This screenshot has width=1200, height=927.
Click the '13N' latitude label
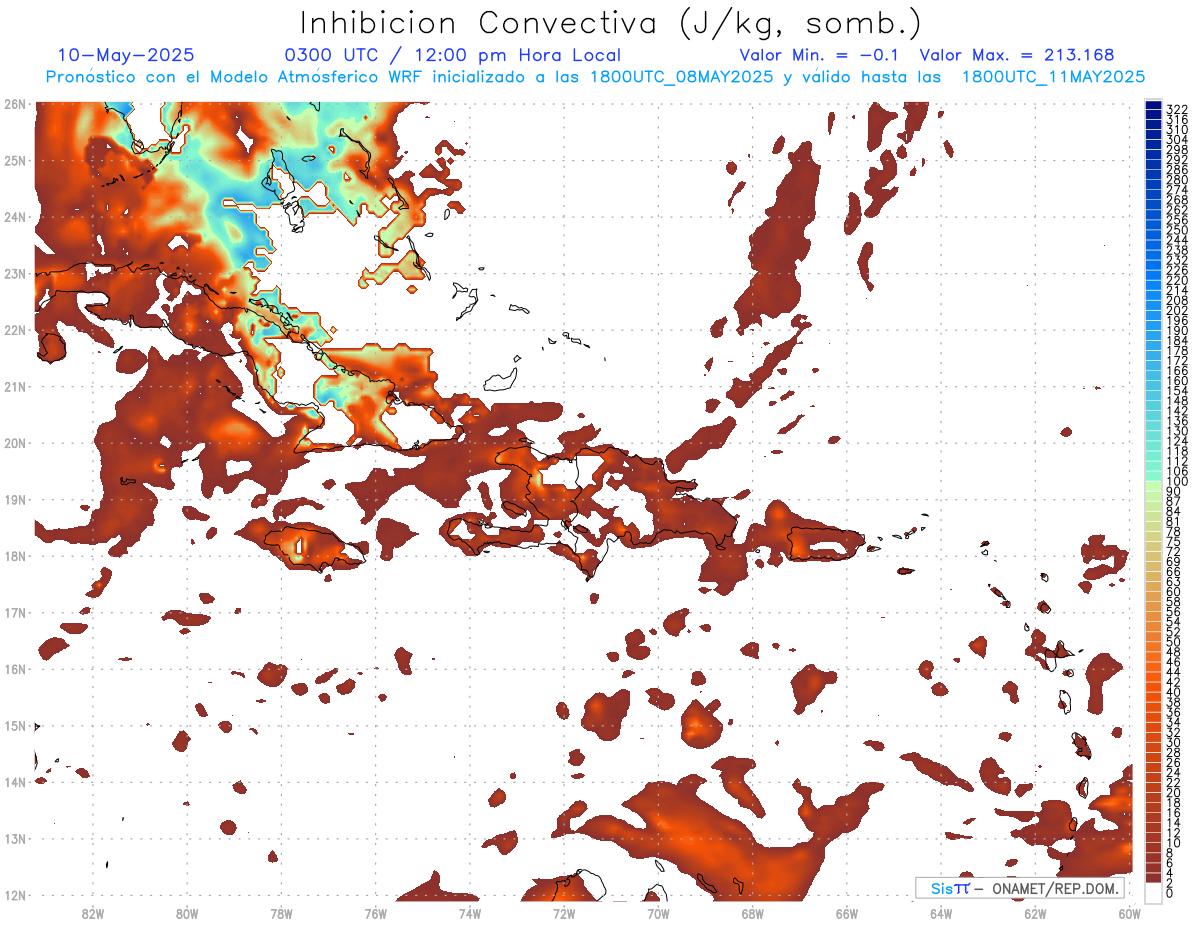click(15, 838)
